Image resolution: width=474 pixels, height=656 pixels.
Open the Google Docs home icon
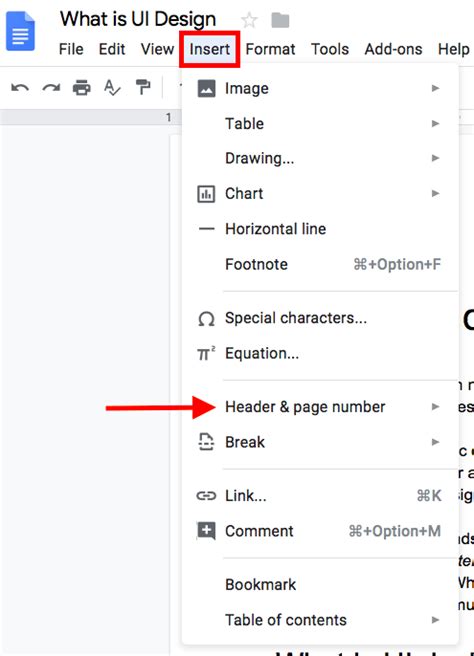click(20, 31)
